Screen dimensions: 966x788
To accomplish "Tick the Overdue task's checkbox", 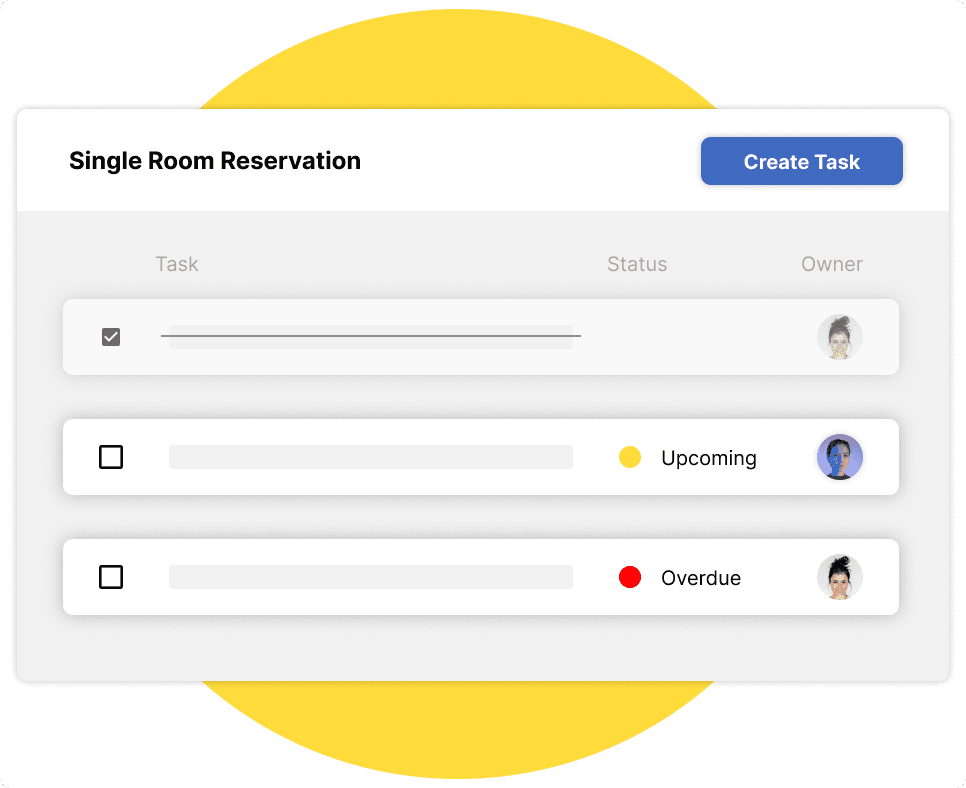I will (x=111, y=577).
